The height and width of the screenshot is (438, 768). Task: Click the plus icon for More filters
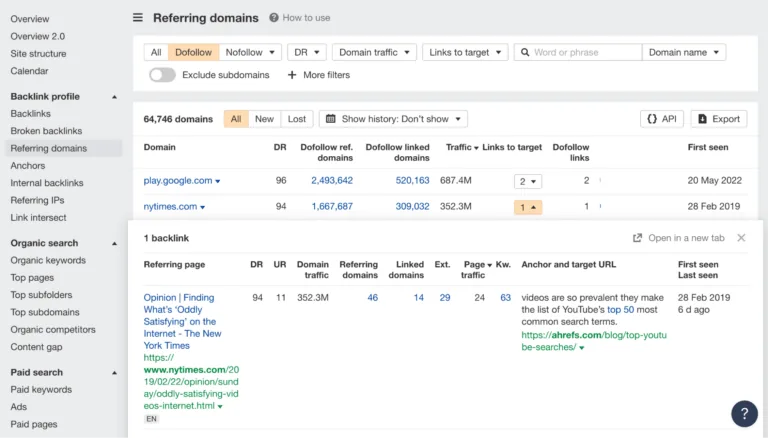tap(292, 75)
